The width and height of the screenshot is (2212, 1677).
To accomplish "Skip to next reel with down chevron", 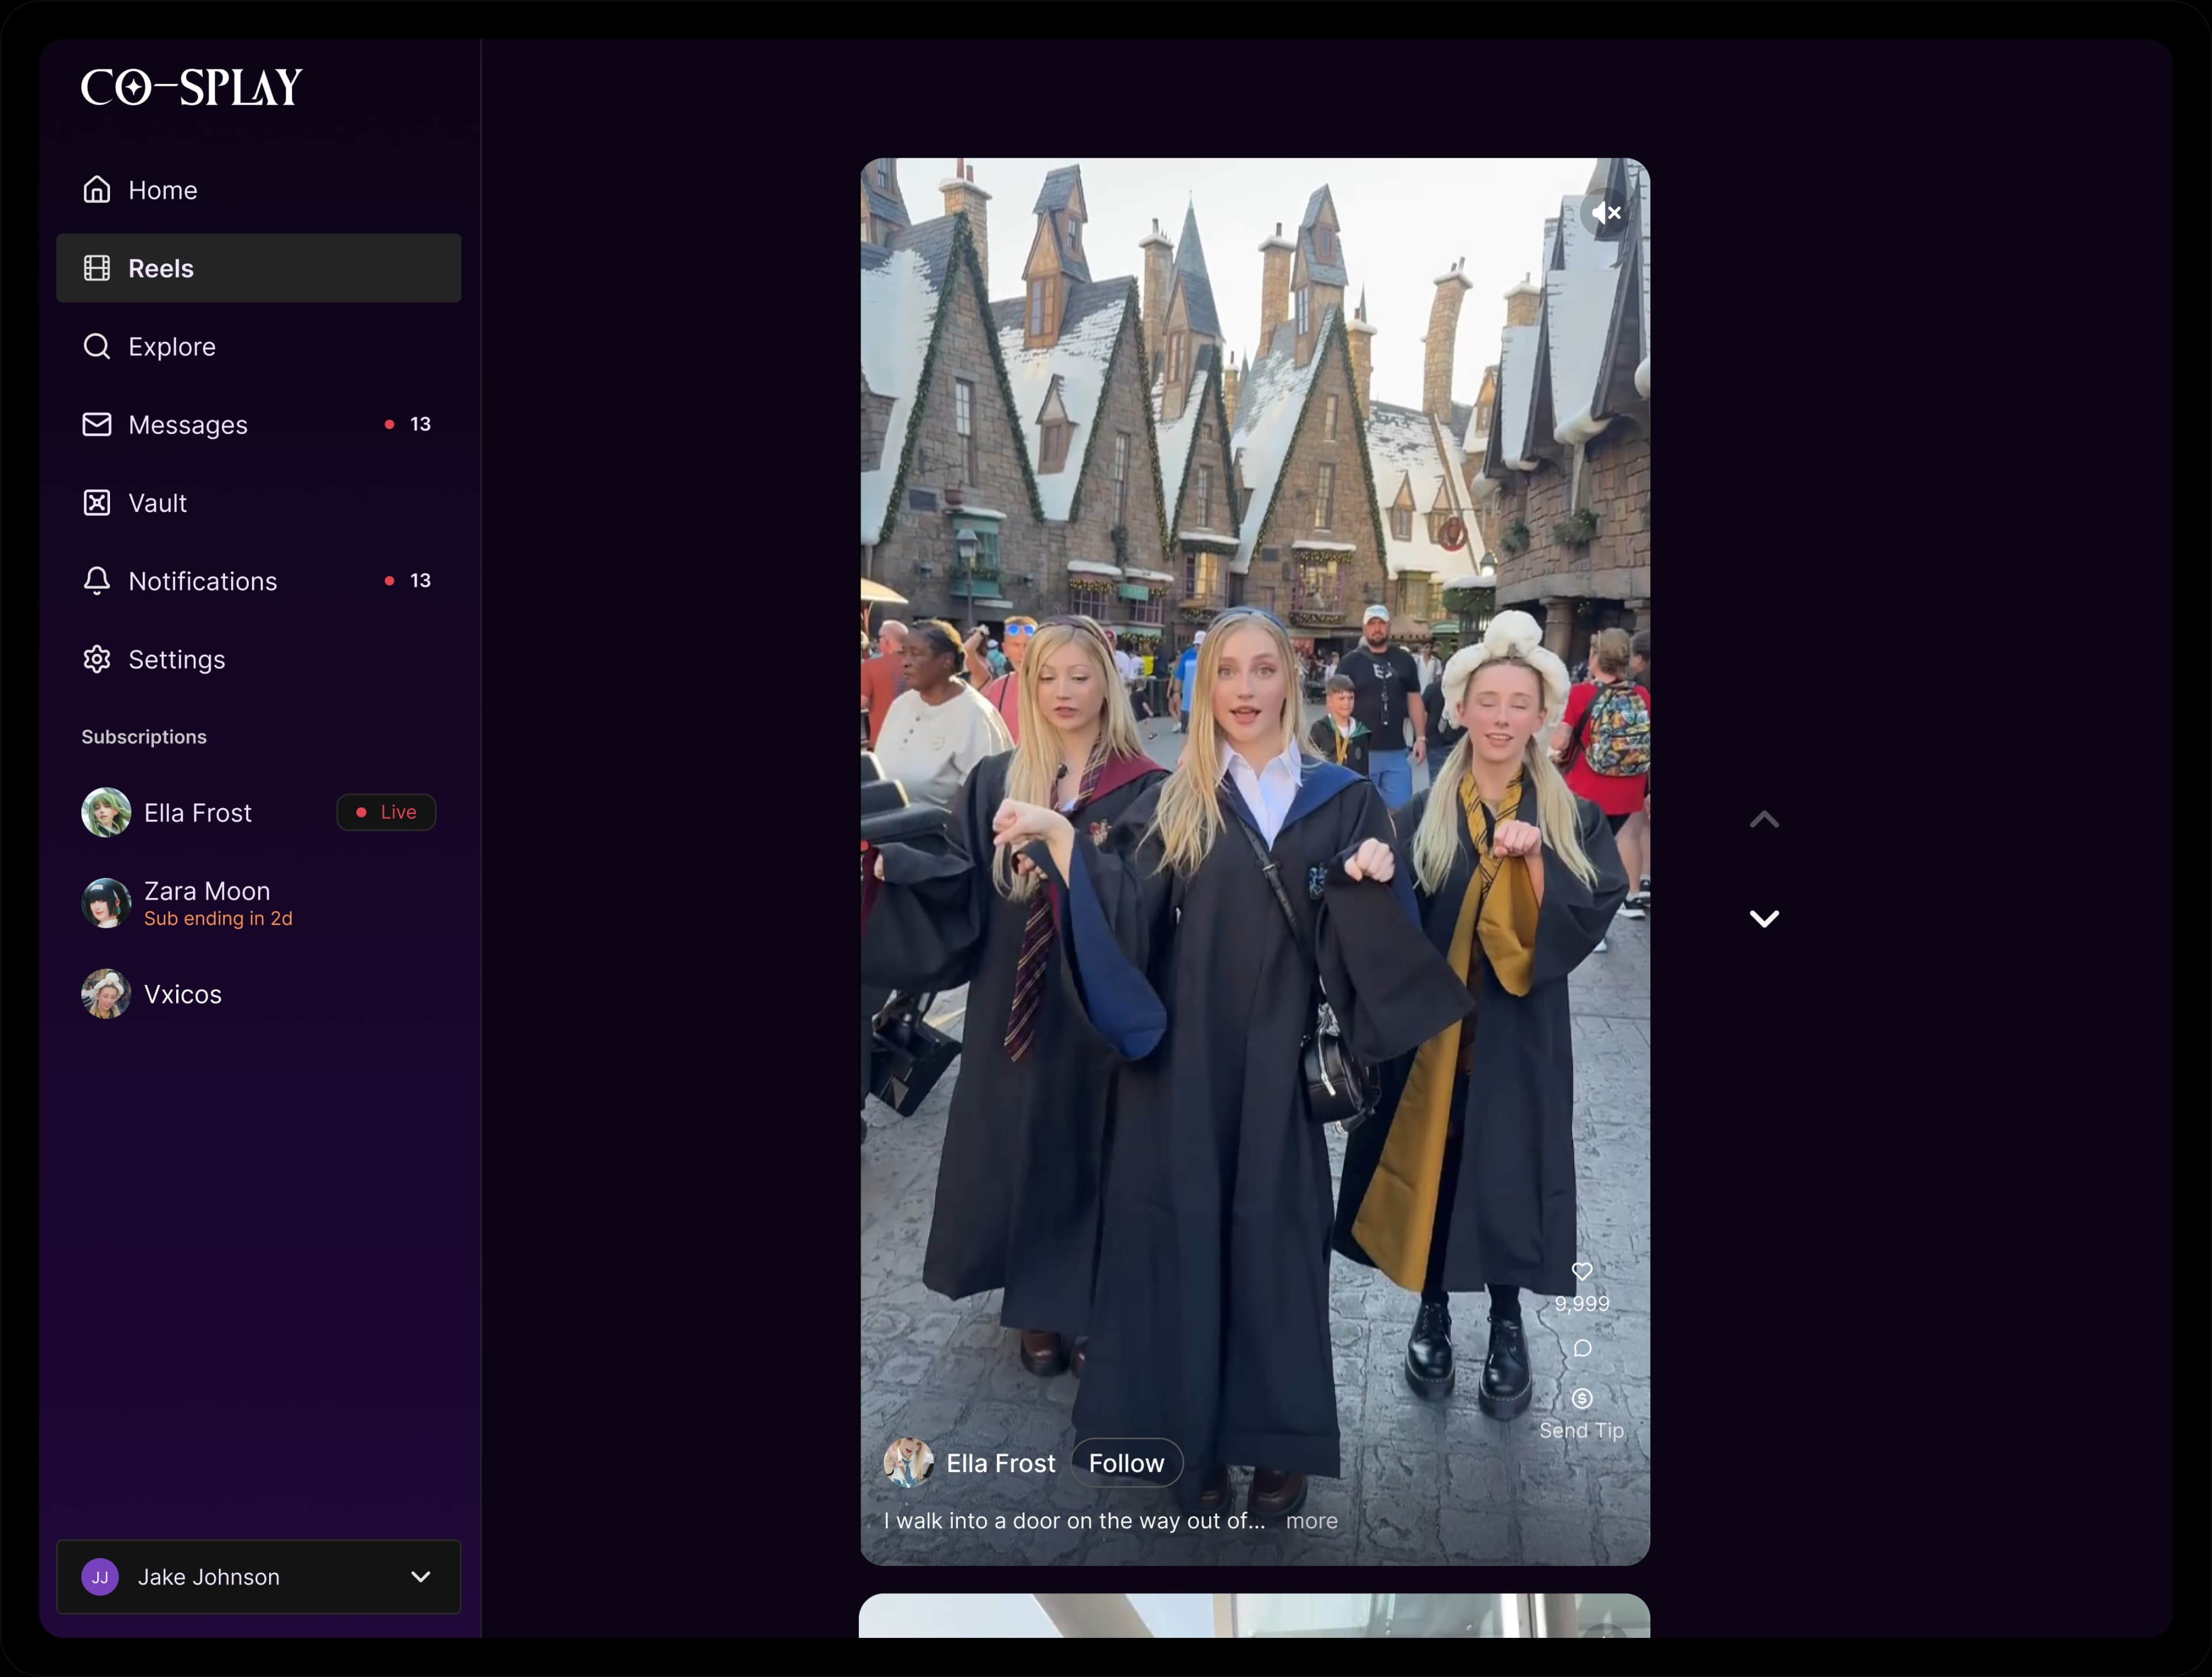I will coord(1764,918).
